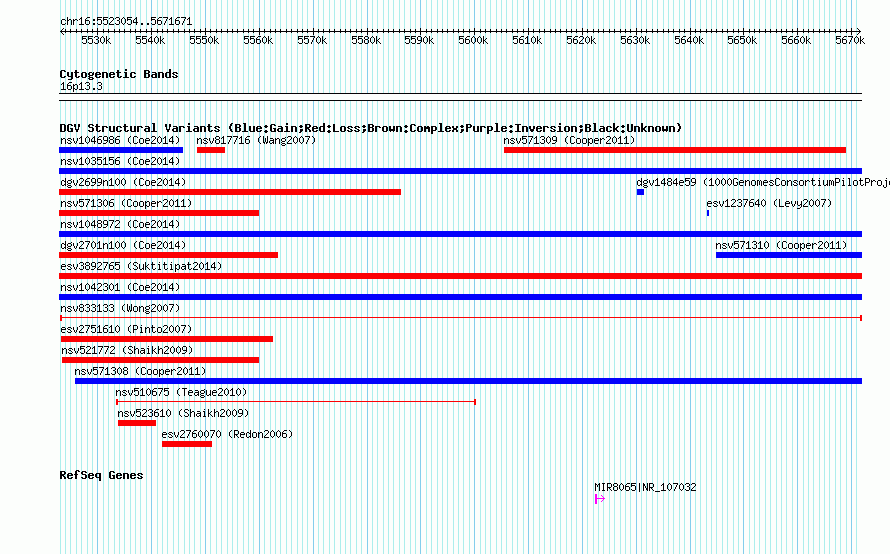Viewport: 890px width, 554px height.
Task: Click the nsv510675 (Teague2010) label text
Action: click(x=181, y=392)
